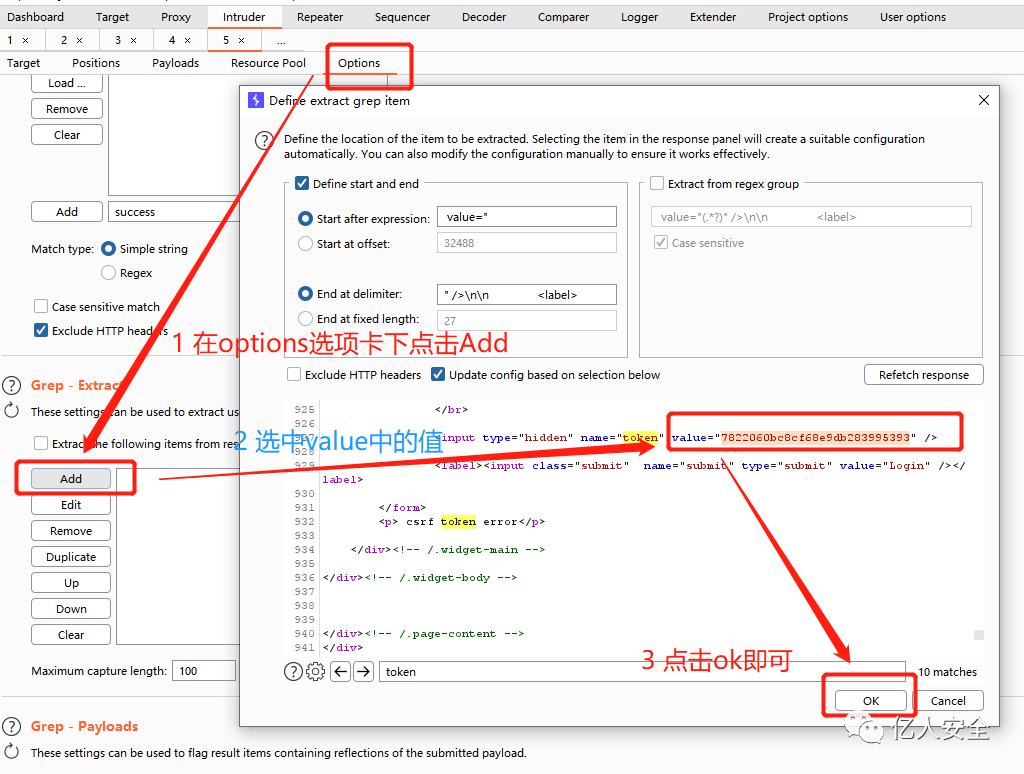Click Add next to the success field
The height and width of the screenshot is (774, 1024).
pyautogui.click(x=67, y=212)
